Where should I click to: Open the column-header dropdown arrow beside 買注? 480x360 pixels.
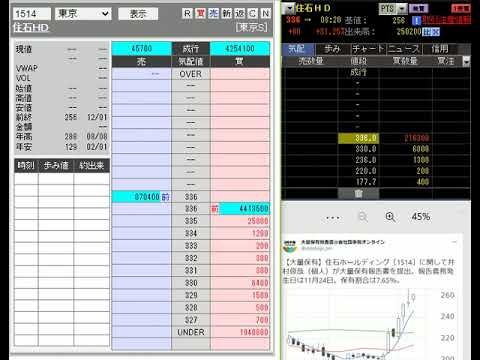tap(466, 61)
